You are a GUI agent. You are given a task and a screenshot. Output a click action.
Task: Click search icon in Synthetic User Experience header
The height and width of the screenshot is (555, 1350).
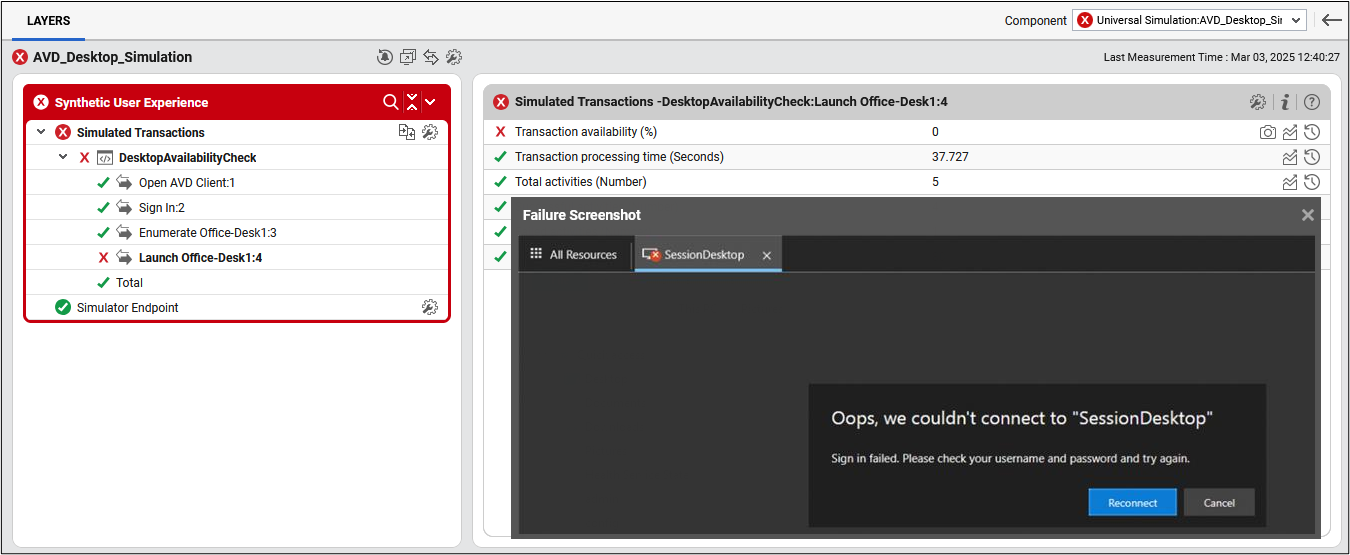tap(390, 102)
